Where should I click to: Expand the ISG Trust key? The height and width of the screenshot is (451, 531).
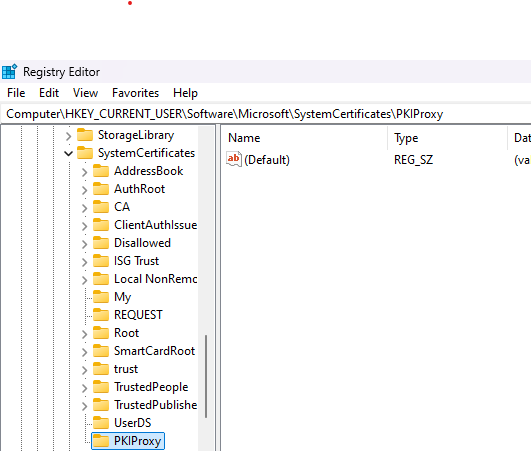point(84,262)
